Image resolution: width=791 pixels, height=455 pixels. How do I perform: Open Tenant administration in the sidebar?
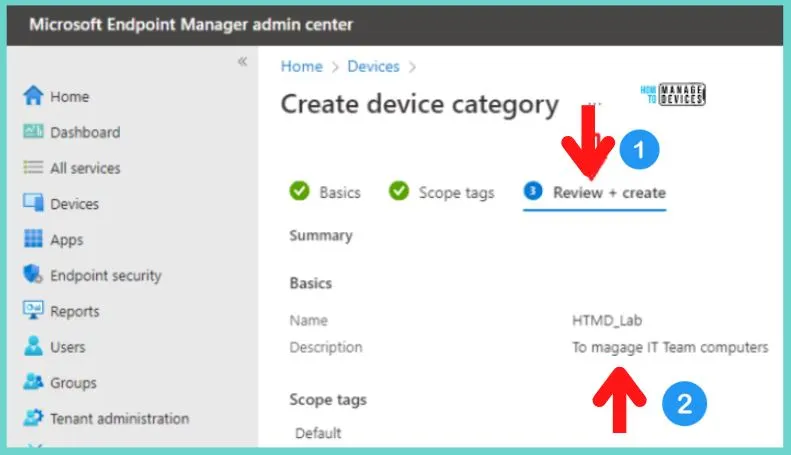click(x=120, y=419)
